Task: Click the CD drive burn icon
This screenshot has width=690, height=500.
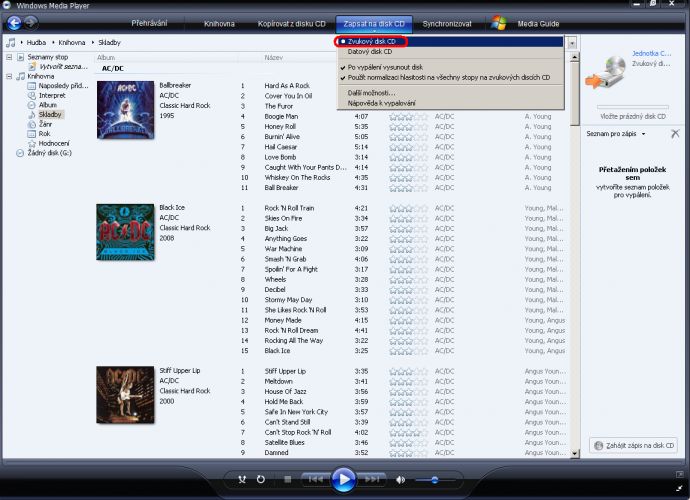Action: 607,72
